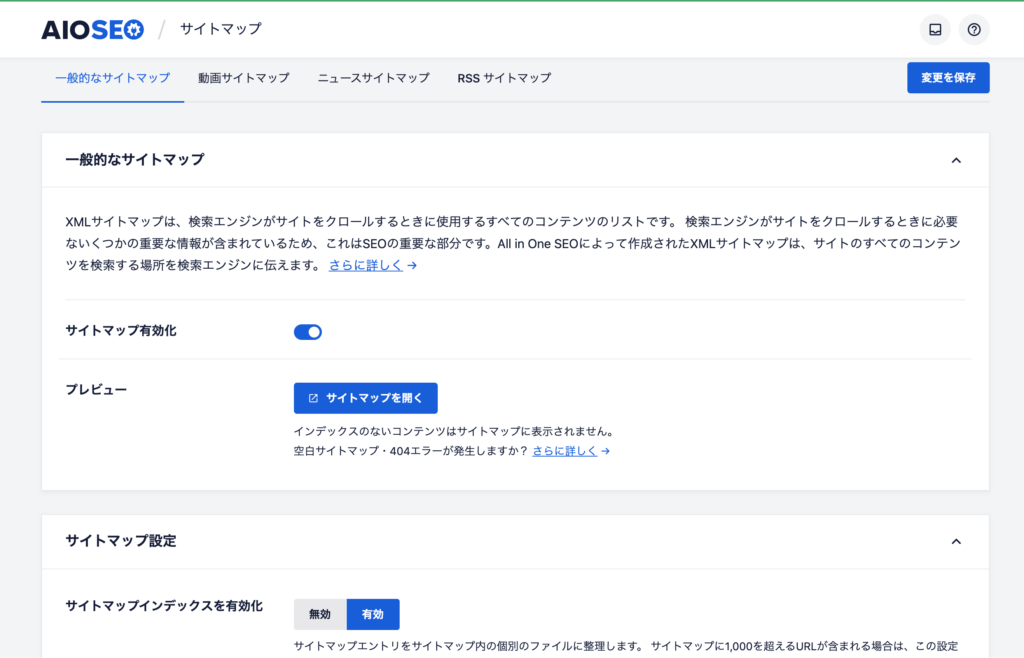Collapse the 一般的なサイトマップ section
Image resolution: width=1024 pixels, height=658 pixels.
click(956, 161)
